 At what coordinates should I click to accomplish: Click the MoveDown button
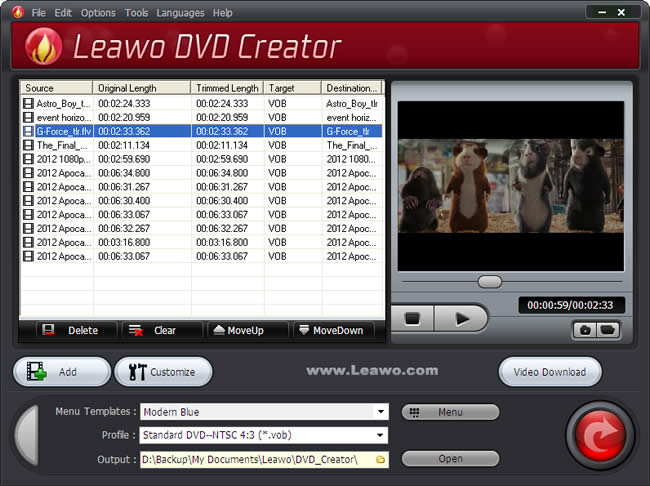point(334,330)
